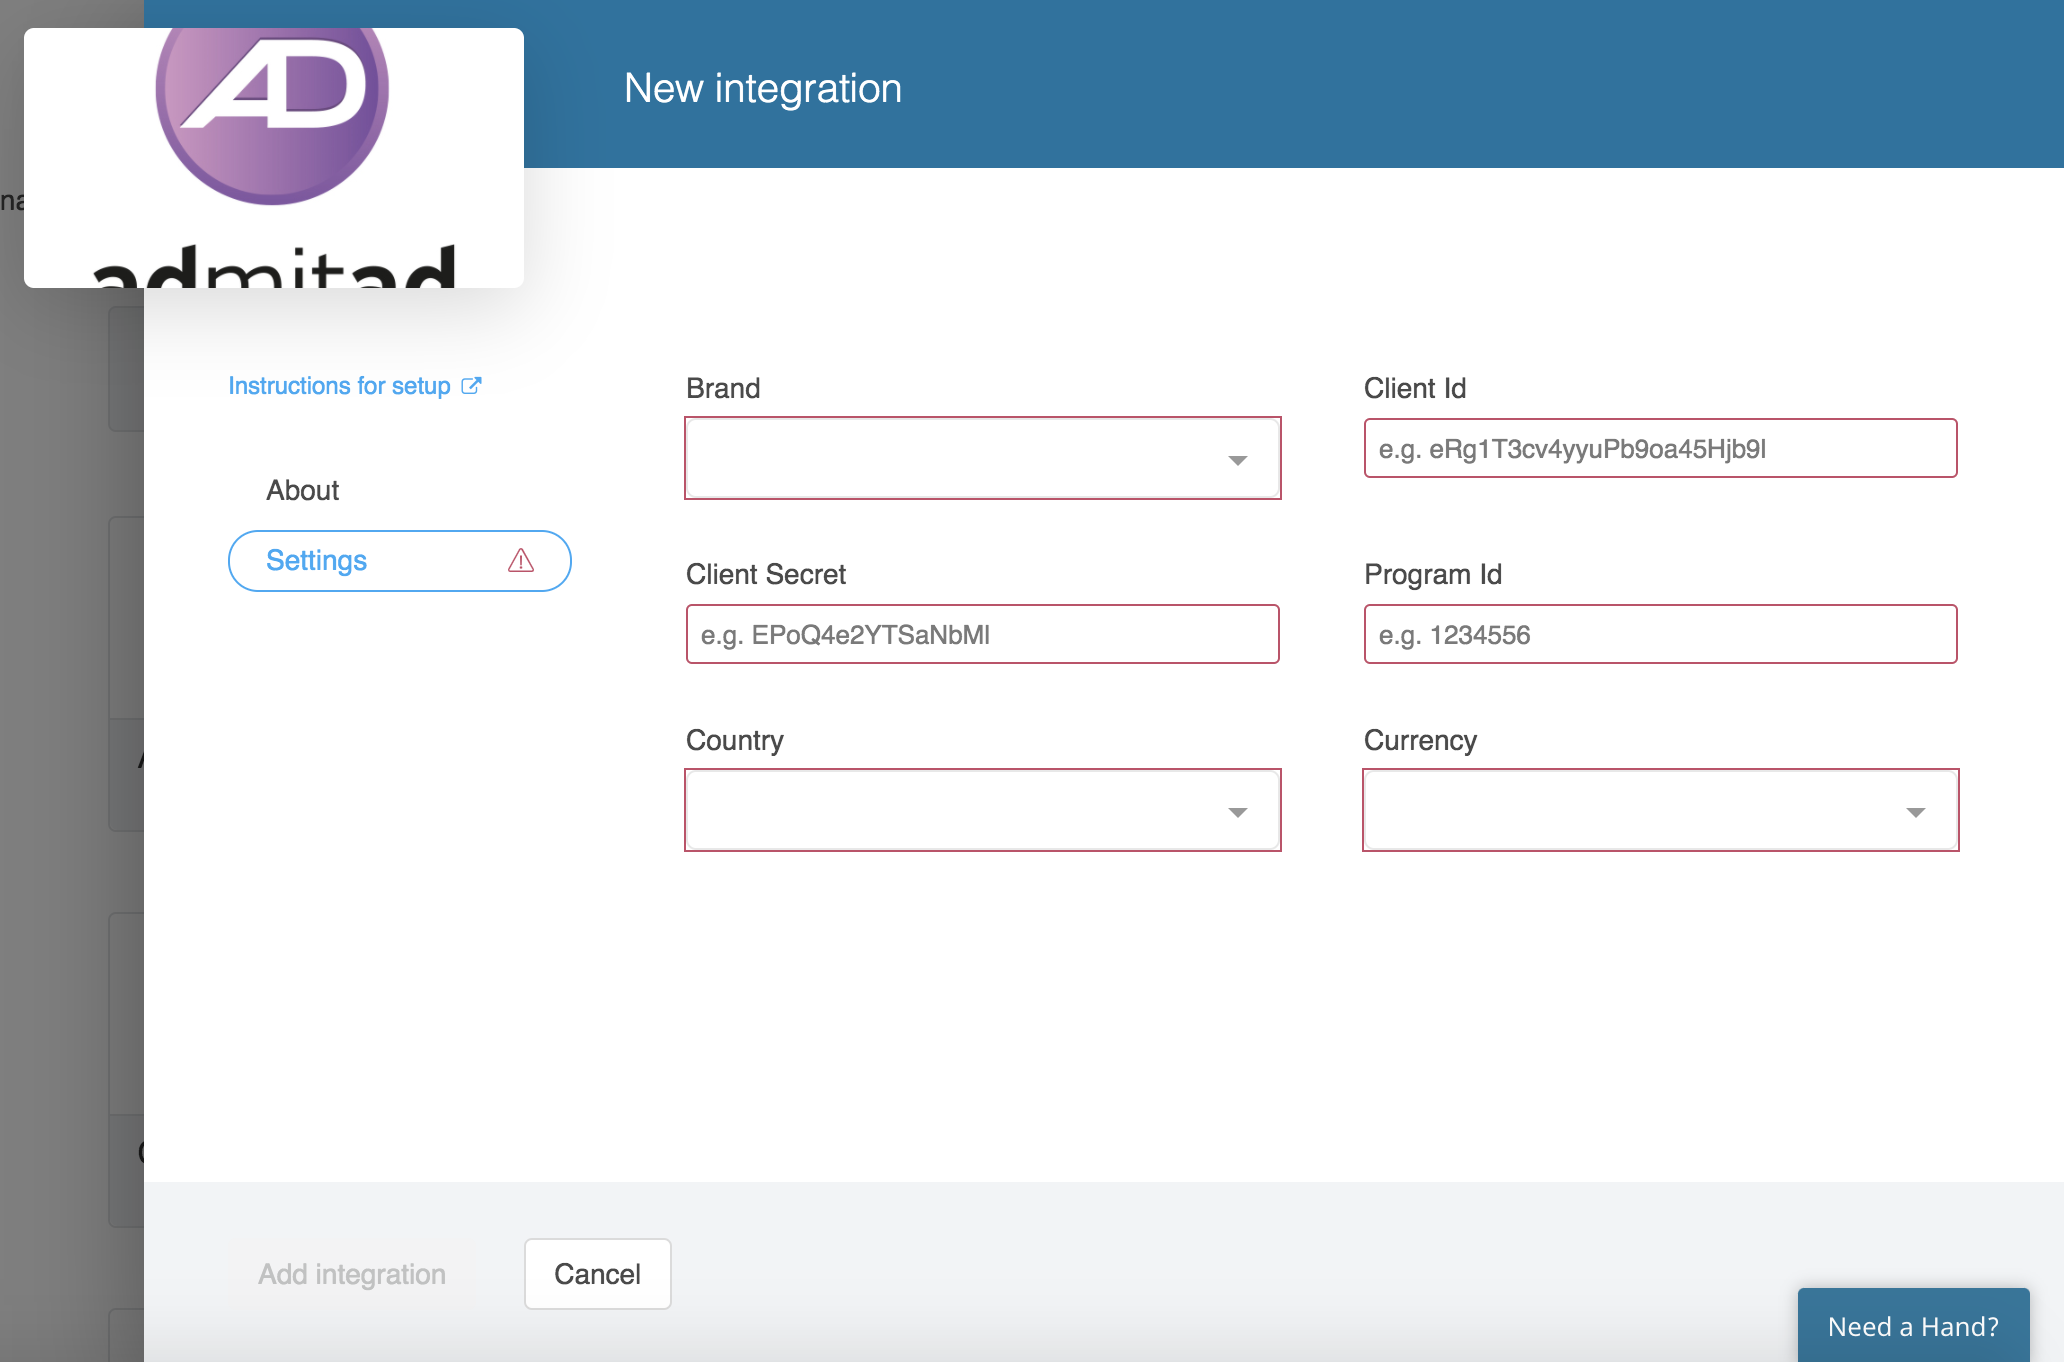
Task: Open the Need a Hand? help widget
Action: pyautogui.click(x=1912, y=1326)
